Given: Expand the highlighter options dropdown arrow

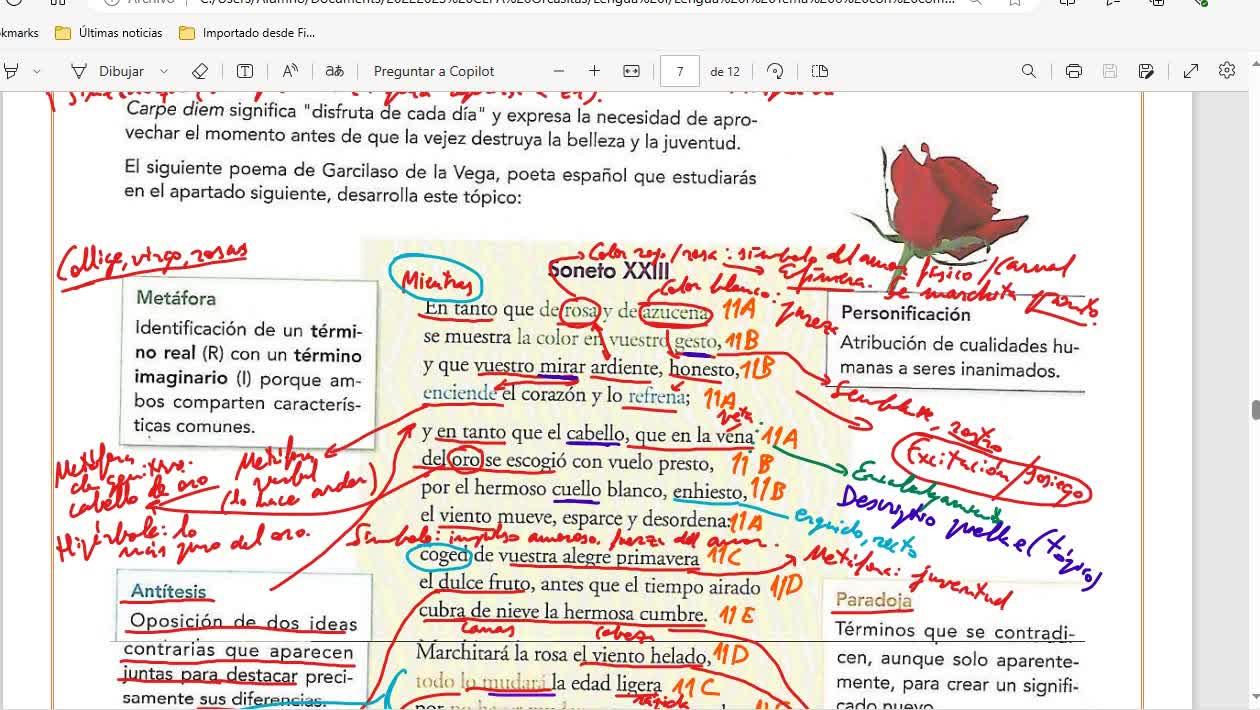Looking at the screenshot, I should (x=37, y=71).
